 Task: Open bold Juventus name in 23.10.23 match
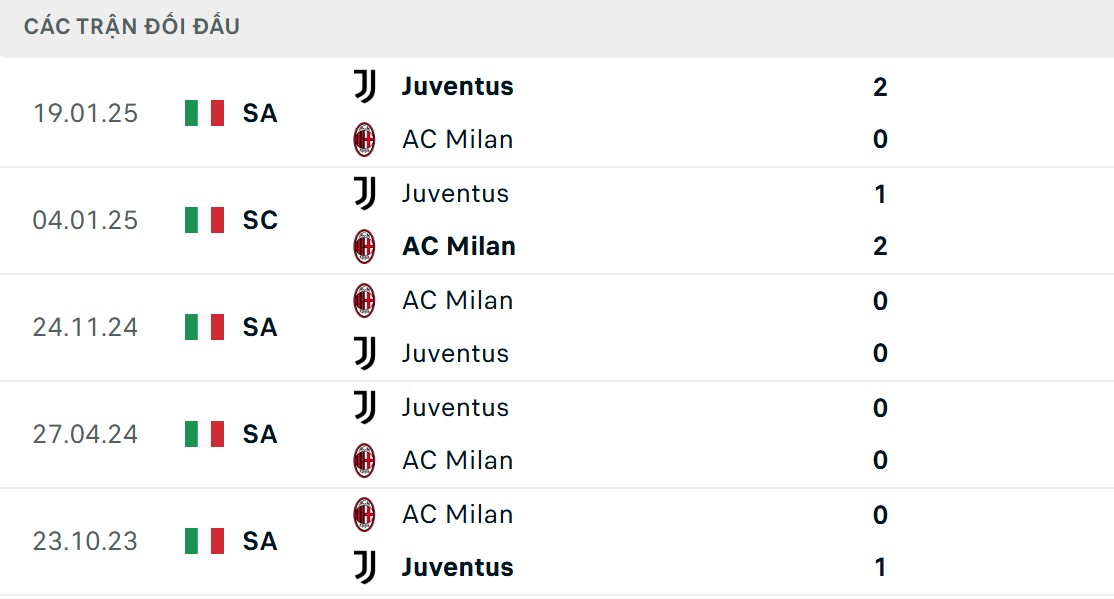(457, 567)
